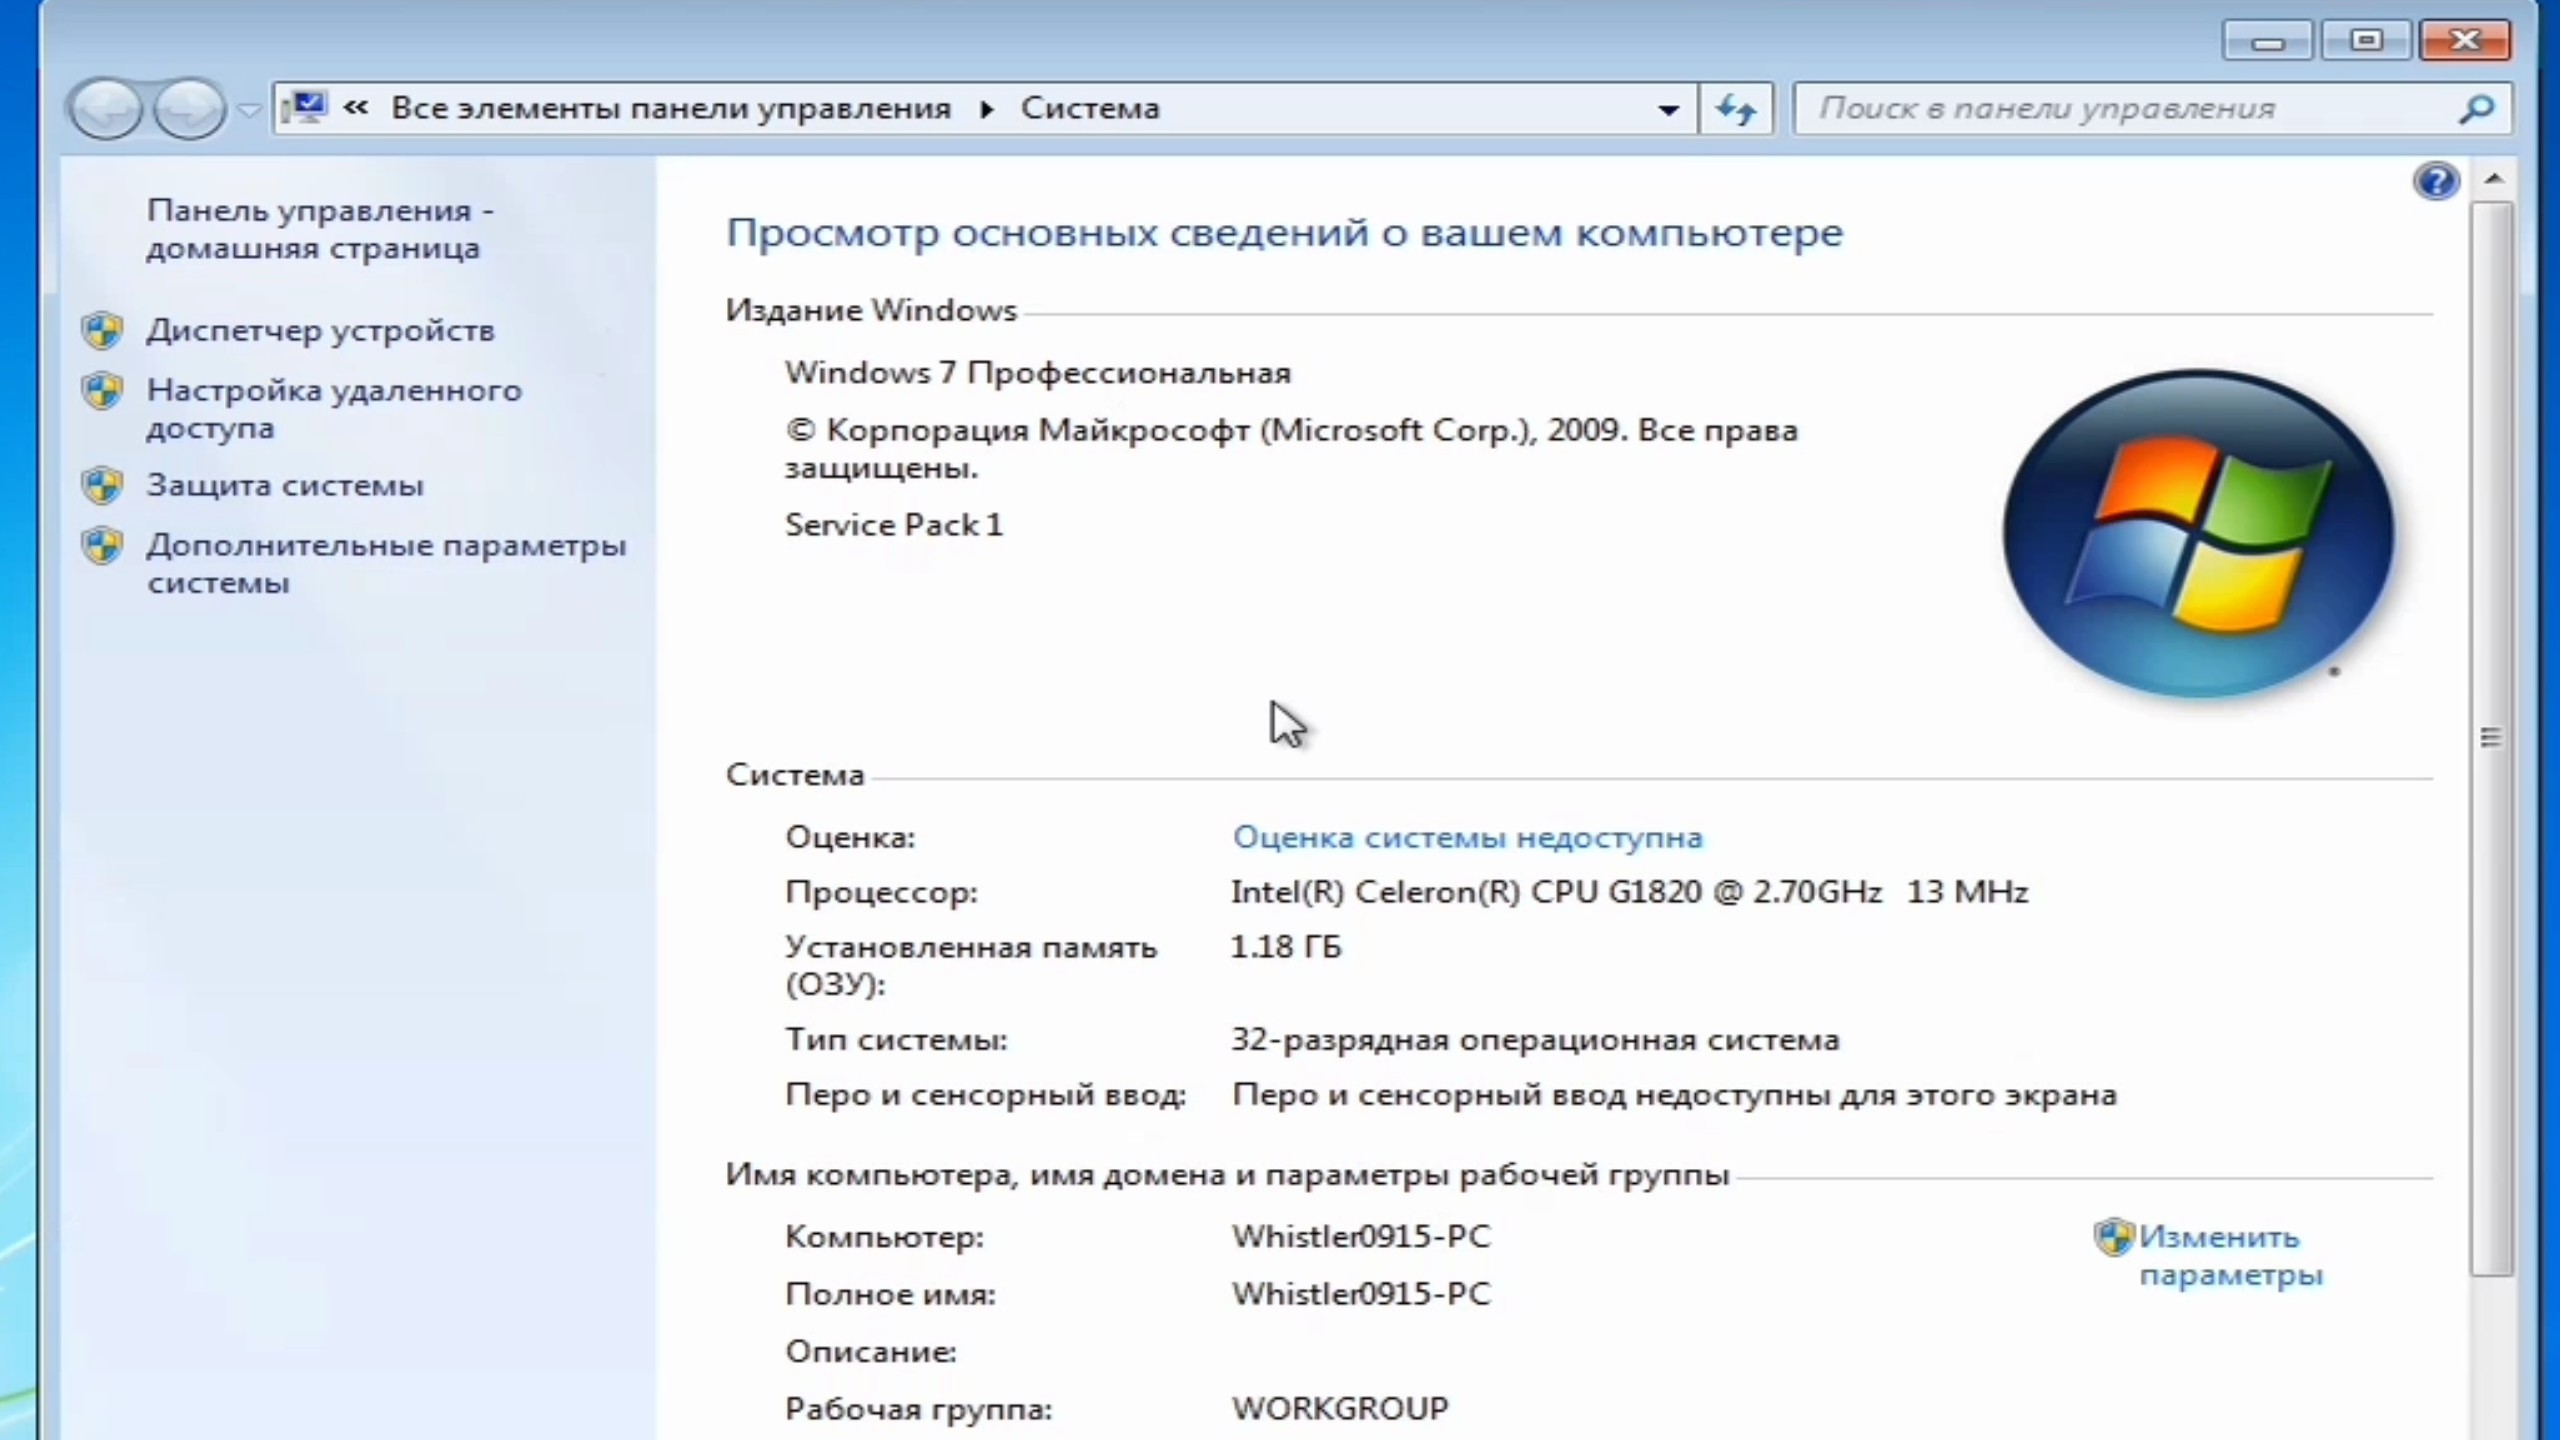
Task: Click scrollbar up arrow
Action: (2493, 179)
